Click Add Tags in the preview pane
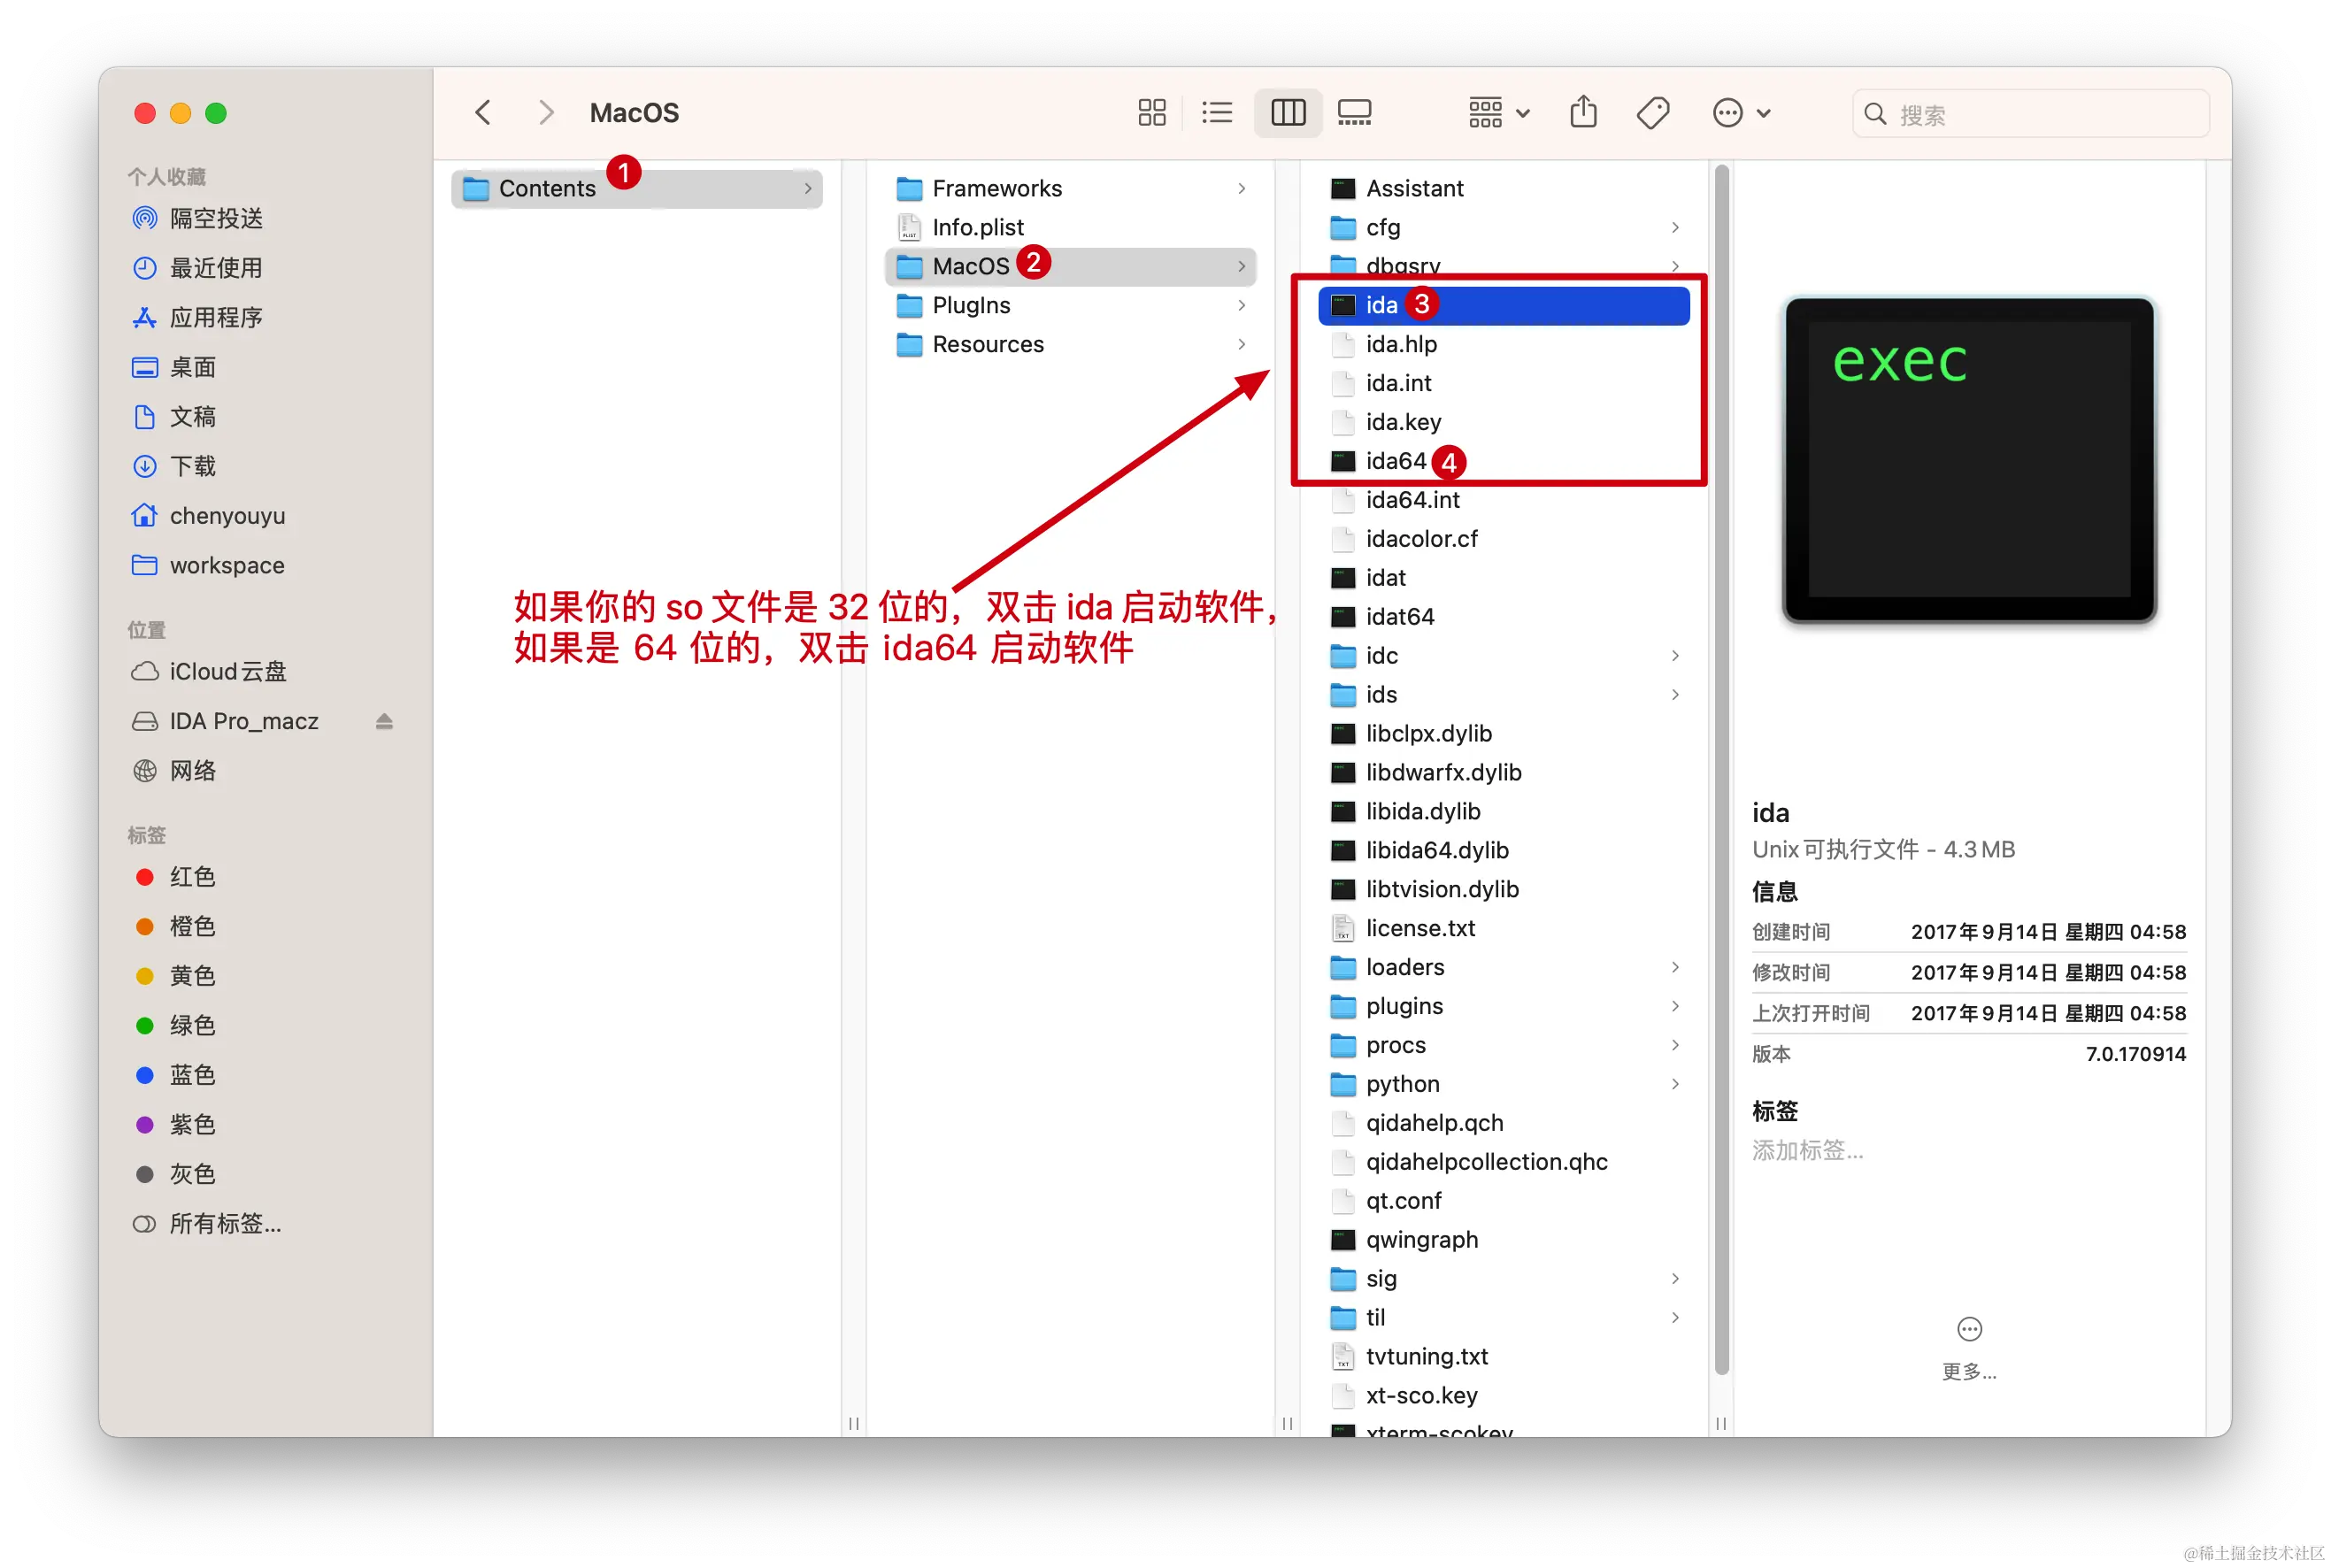The height and width of the screenshot is (1568, 2331). [1807, 1150]
